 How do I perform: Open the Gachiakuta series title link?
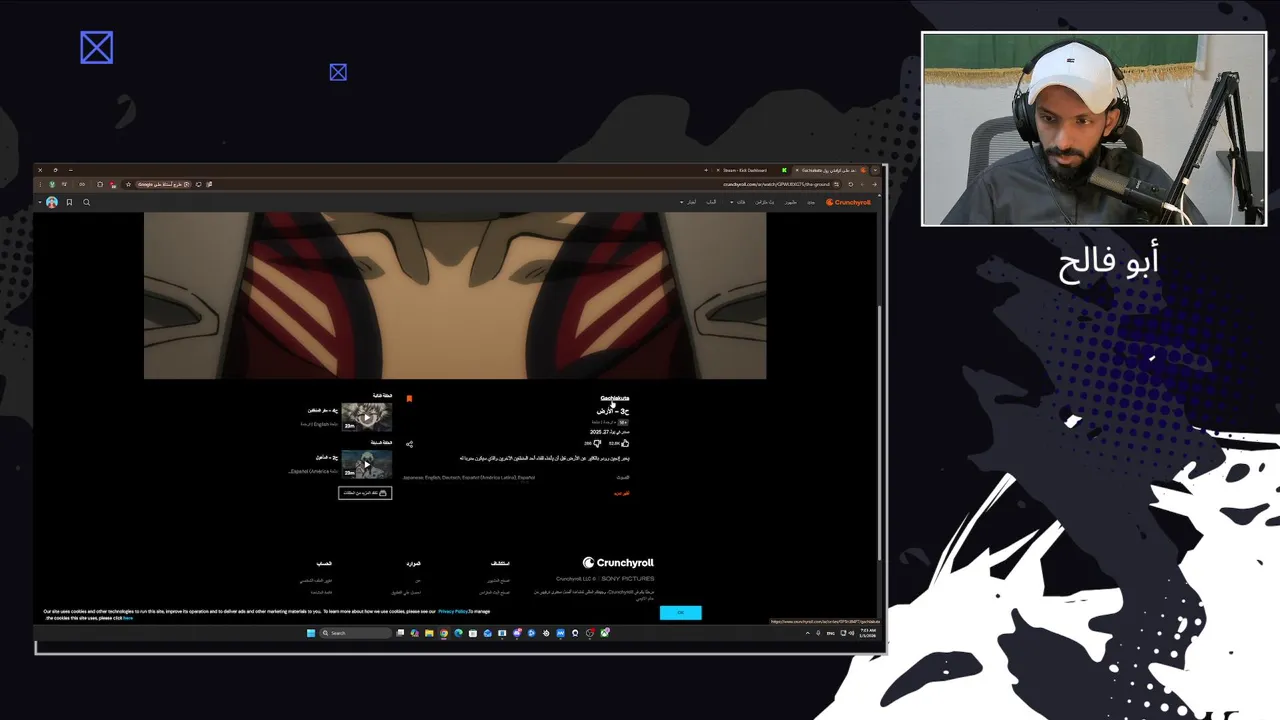pyautogui.click(x=615, y=398)
